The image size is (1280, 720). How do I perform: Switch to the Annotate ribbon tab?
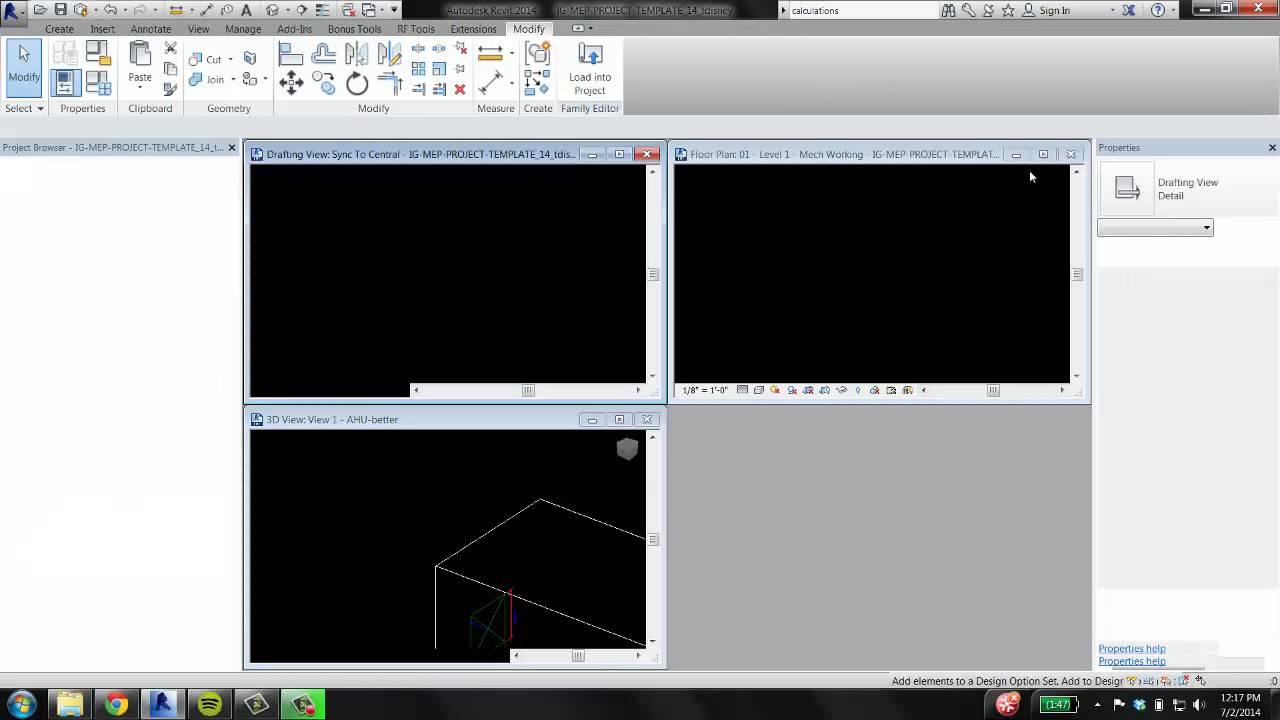150,29
